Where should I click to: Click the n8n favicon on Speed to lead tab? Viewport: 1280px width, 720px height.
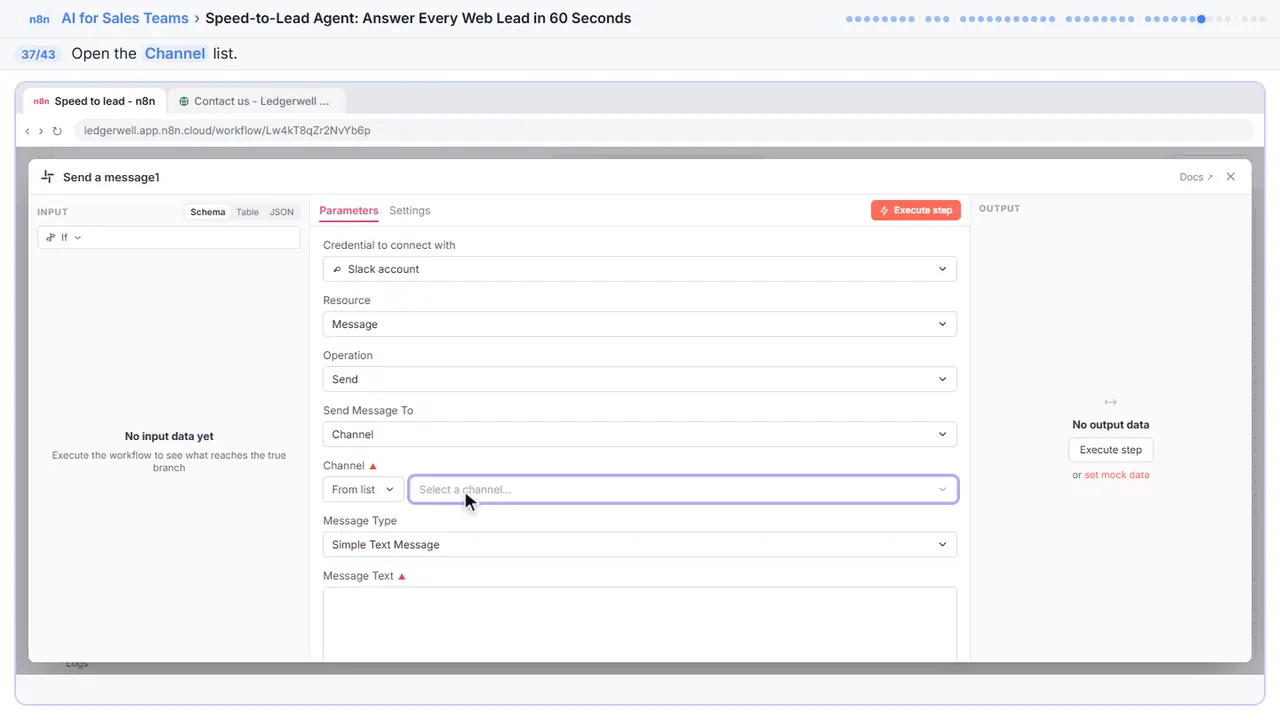pyautogui.click(x=41, y=101)
